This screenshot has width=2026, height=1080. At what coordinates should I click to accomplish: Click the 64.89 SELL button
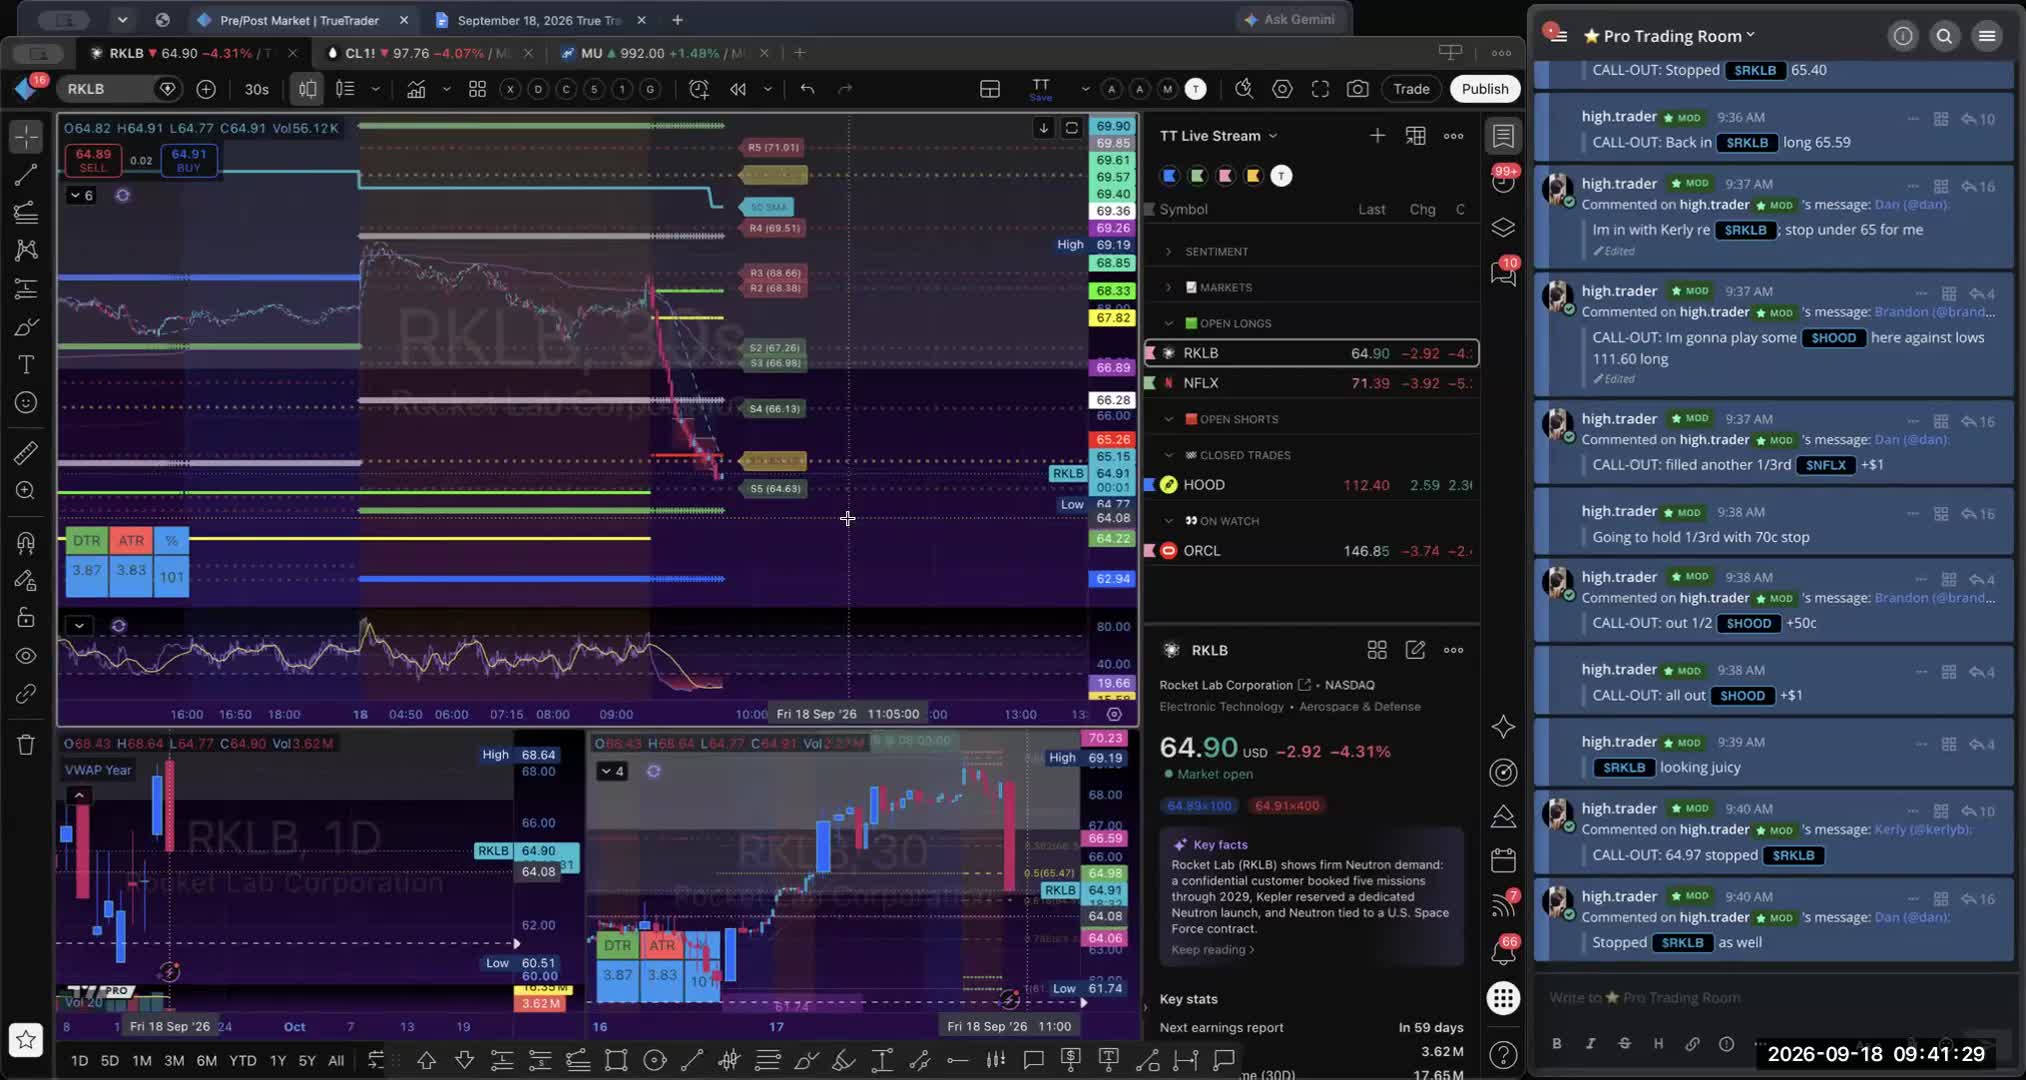[93, 160]
